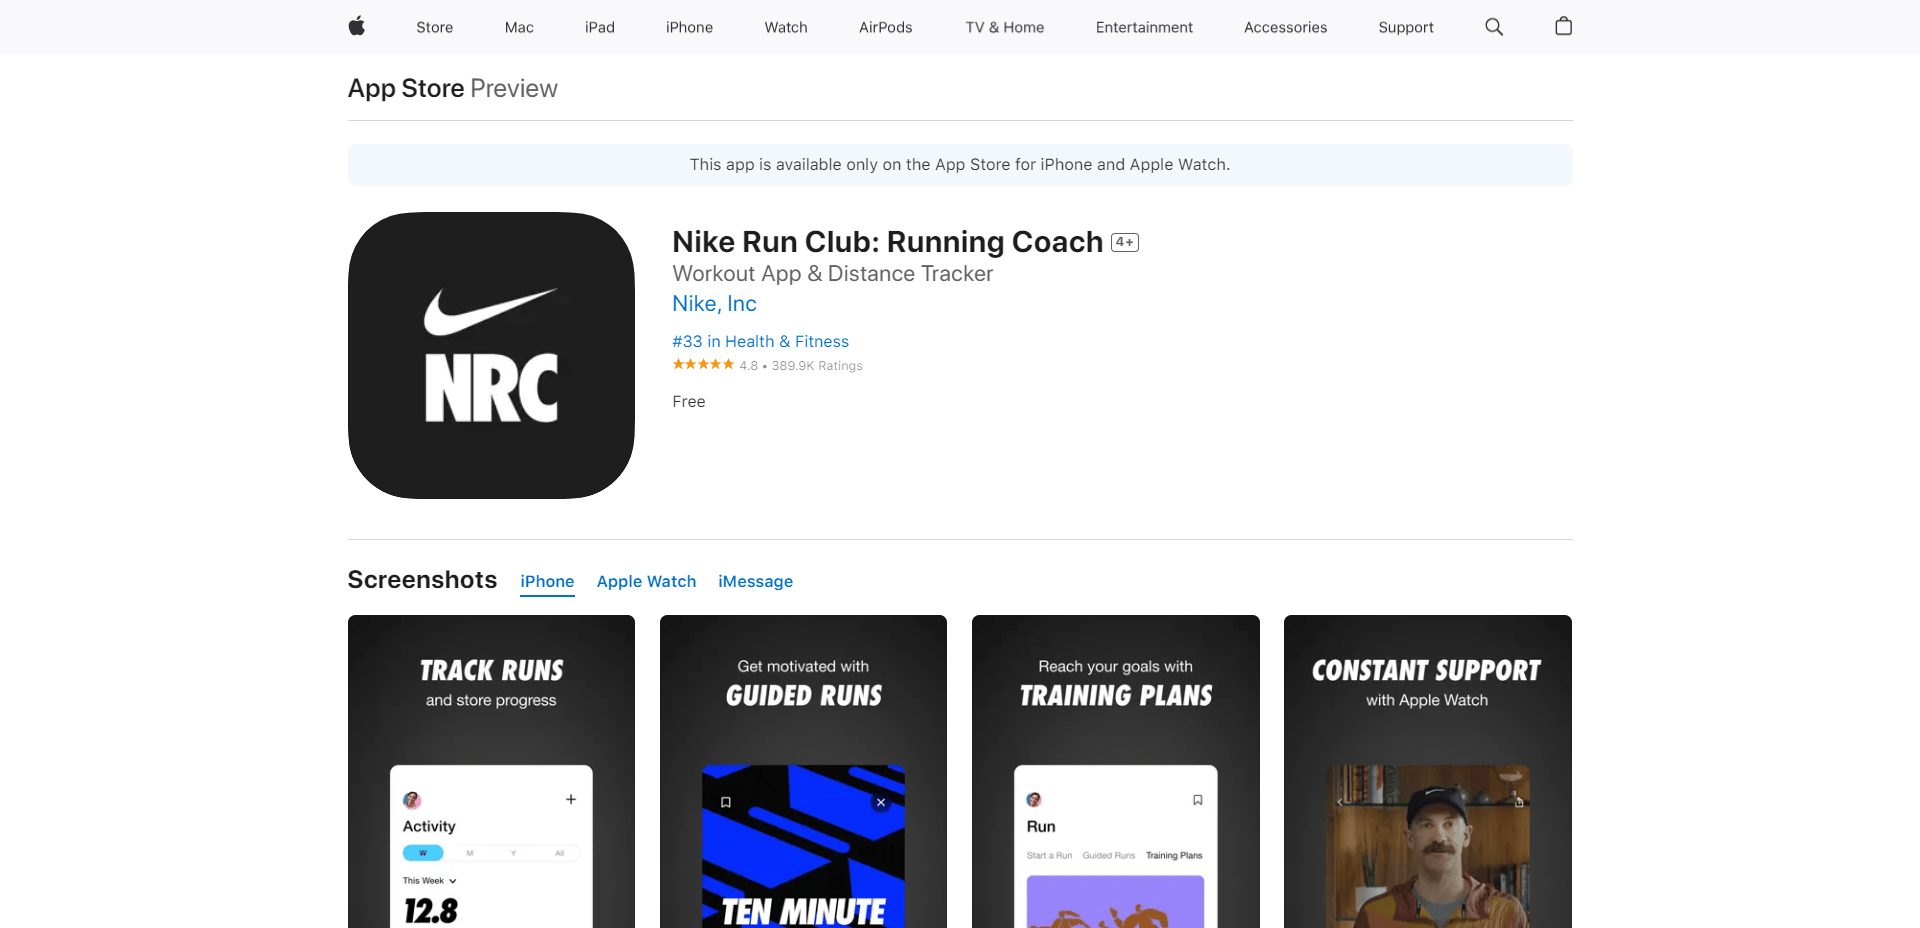Click the Nike Run Club: Running Coach title
1920x928 pixels.
point(888,242)
